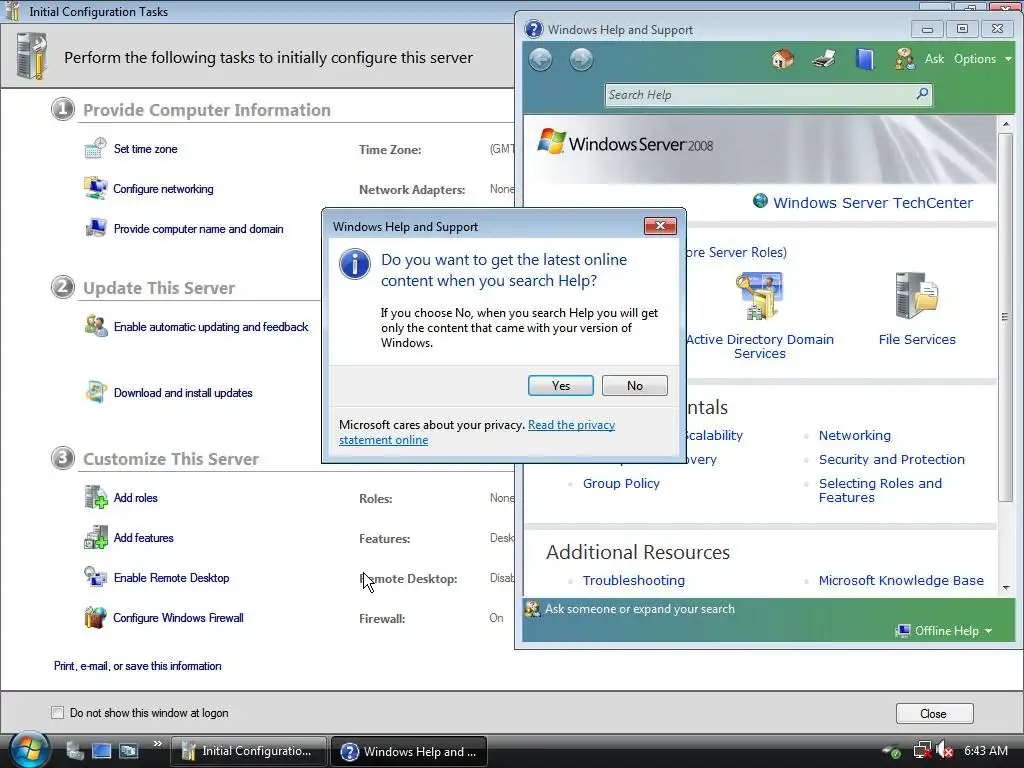Click the Add features icon
Viewport: 1024px width, 768px height.
(95, 537)
